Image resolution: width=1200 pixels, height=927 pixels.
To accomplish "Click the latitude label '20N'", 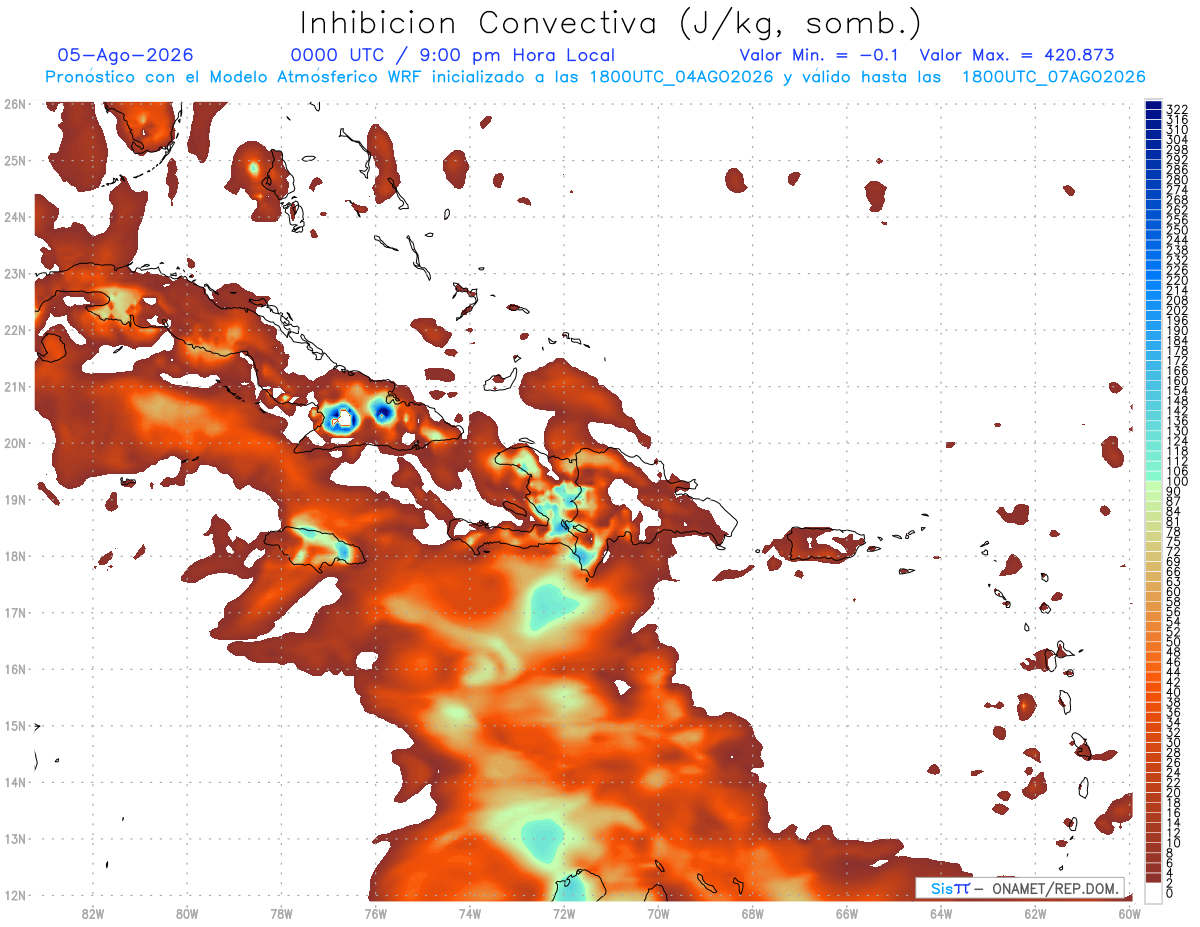I will point(15,443).
